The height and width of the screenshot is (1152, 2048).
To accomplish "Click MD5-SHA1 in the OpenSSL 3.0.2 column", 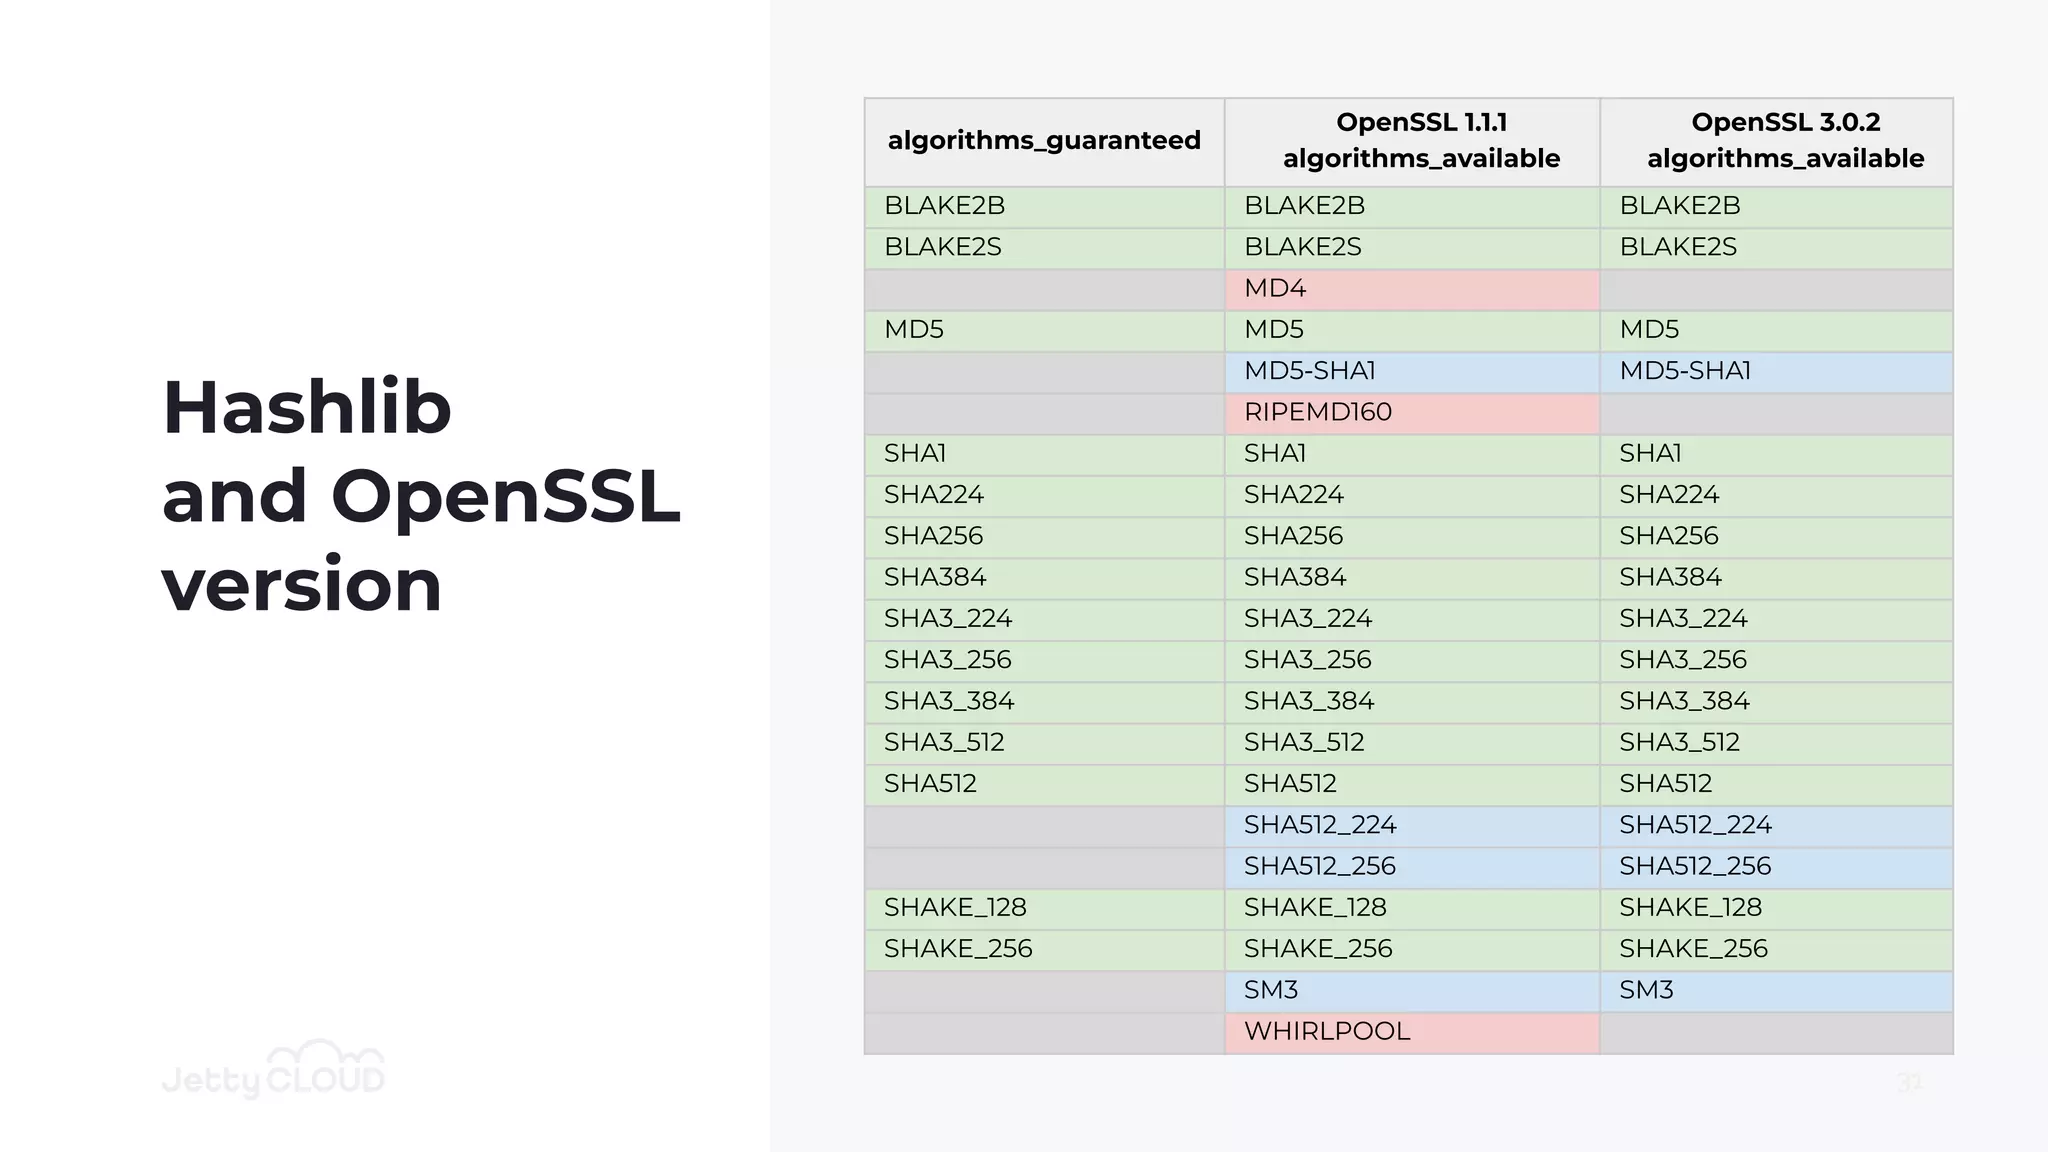I will coord(1685,371).
